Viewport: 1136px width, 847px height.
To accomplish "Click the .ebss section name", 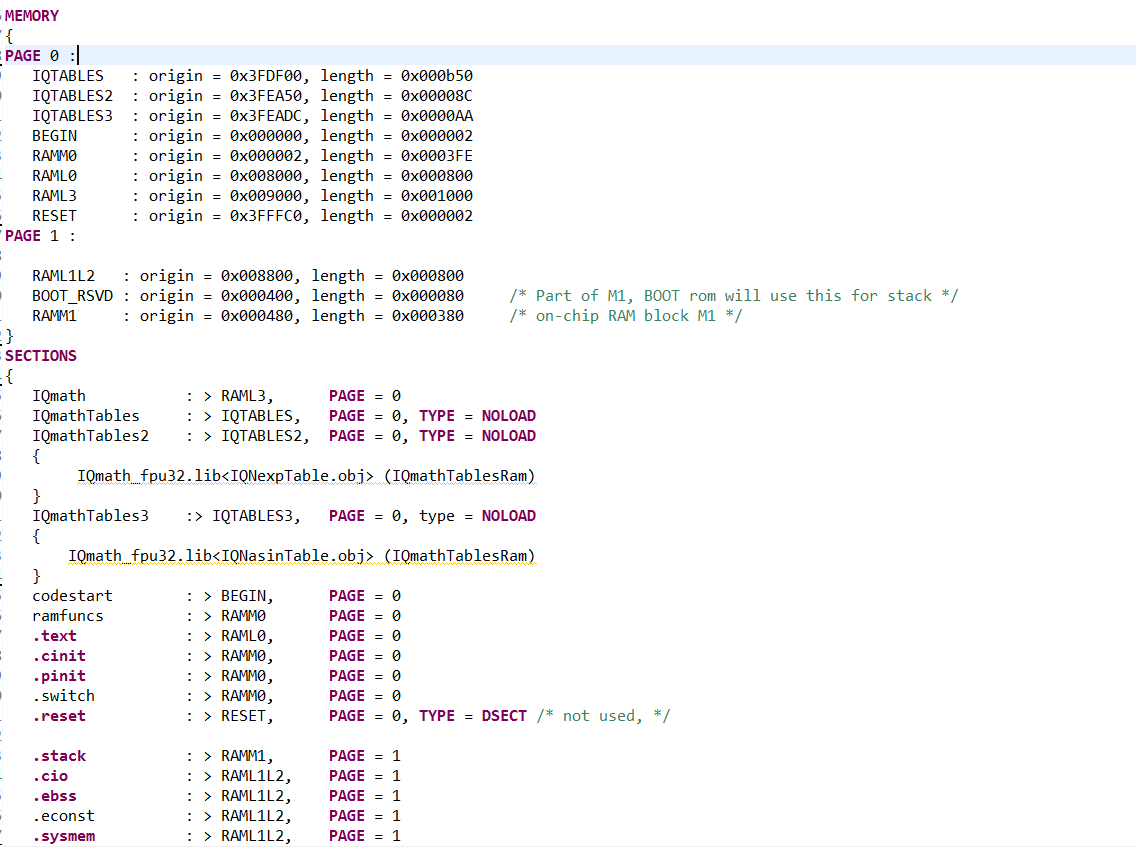I will (x=54, y=796).
